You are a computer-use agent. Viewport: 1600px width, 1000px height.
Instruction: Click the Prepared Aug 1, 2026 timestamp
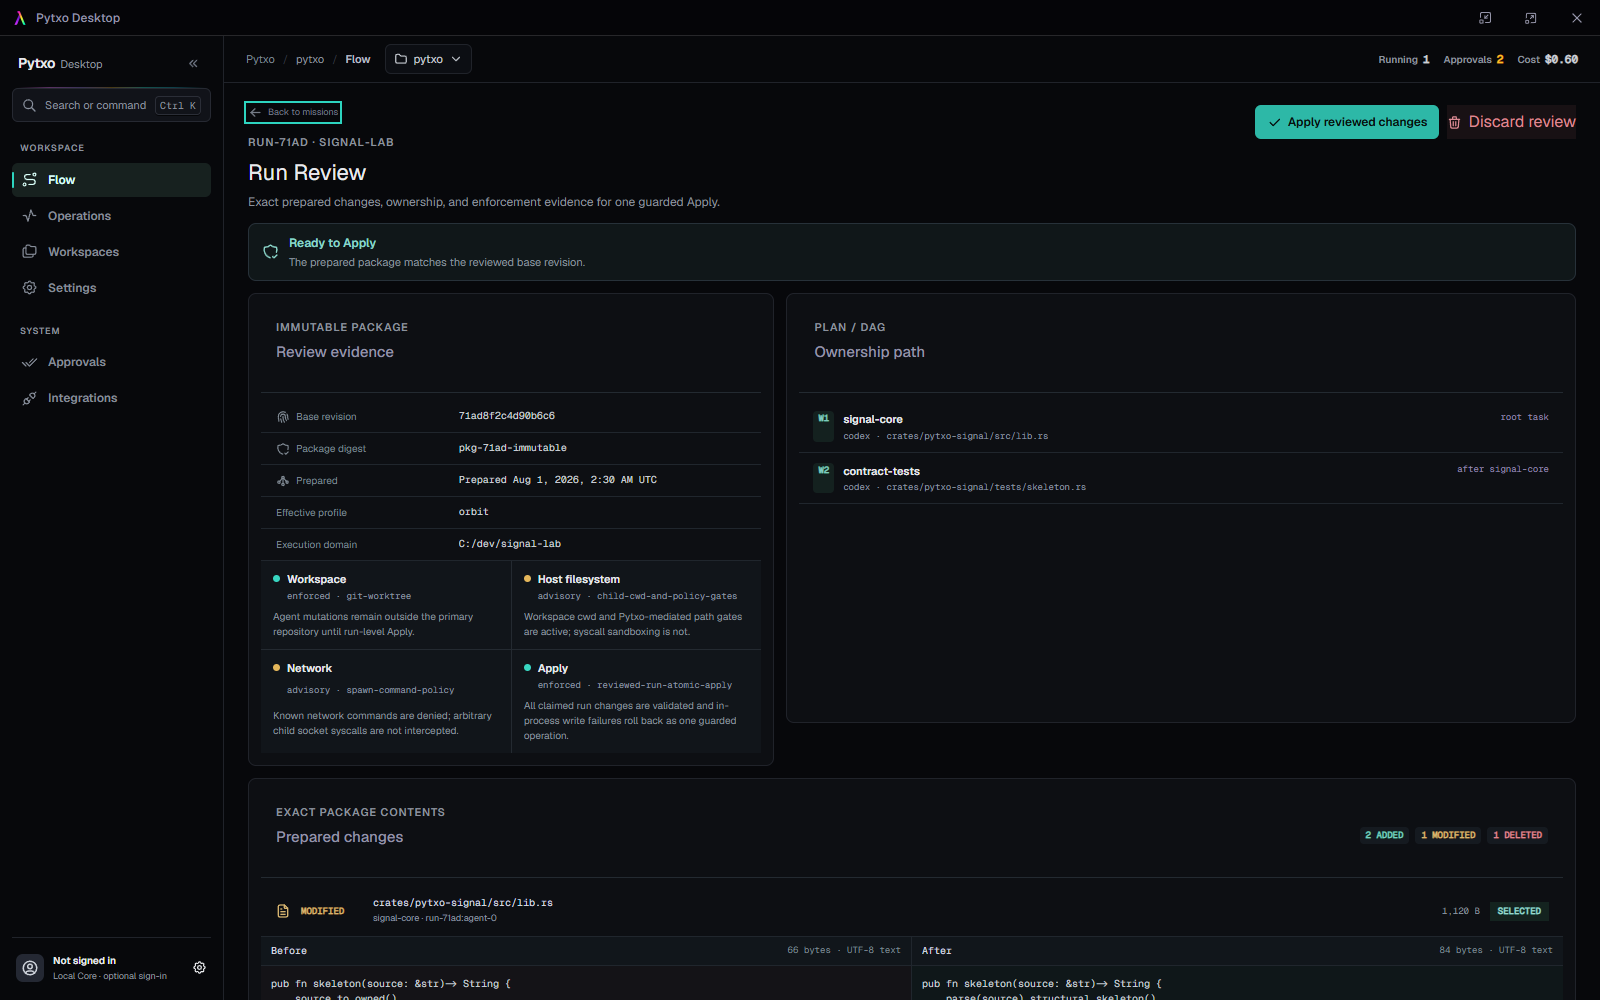(558, 480)
